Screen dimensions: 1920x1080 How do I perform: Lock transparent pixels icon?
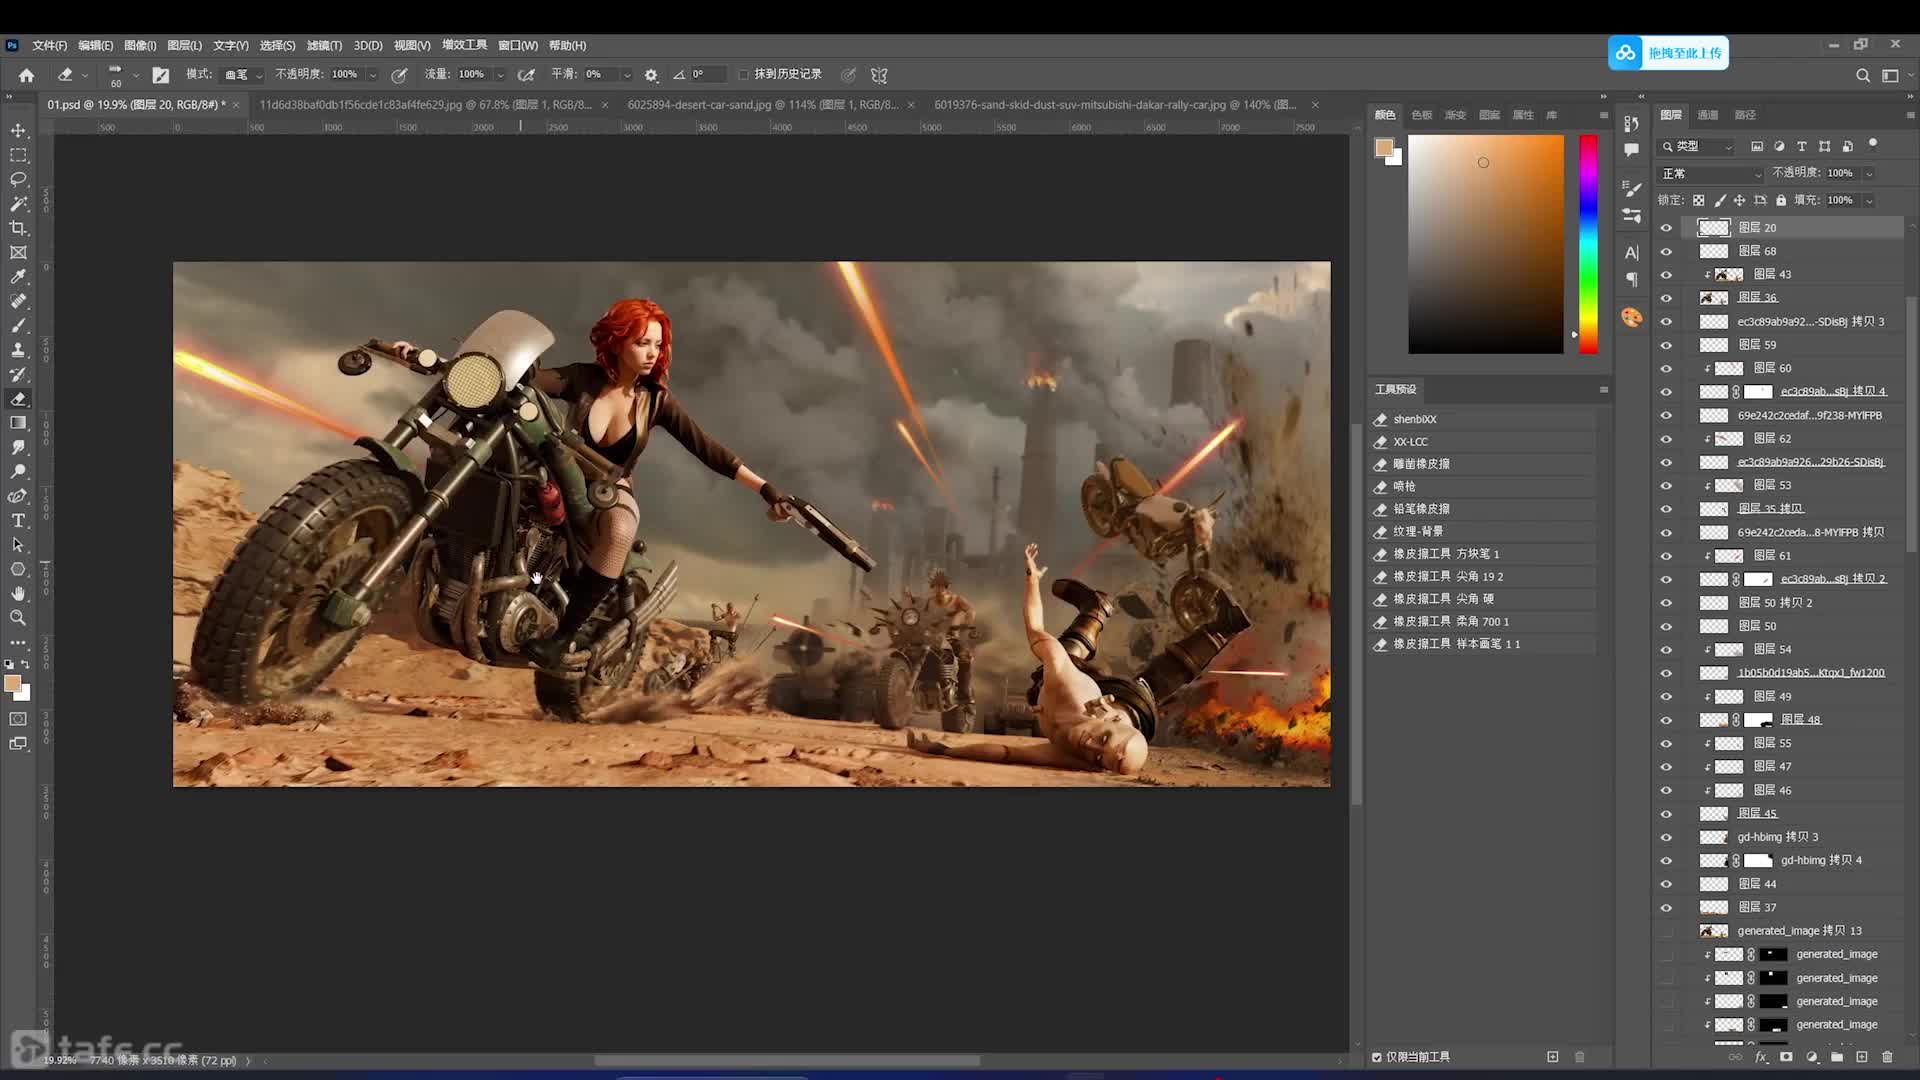click(1698, 200)
